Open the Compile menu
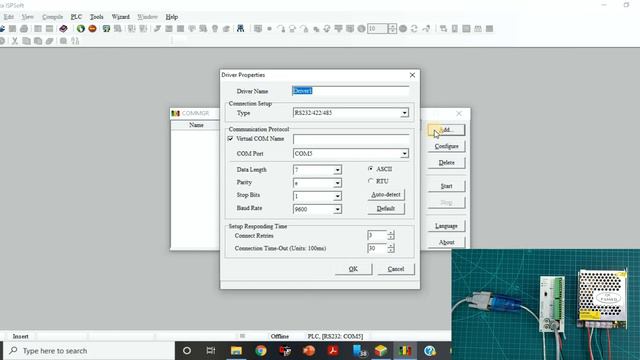The width and height of the screenshot is (640, 360). click(53, 17)
